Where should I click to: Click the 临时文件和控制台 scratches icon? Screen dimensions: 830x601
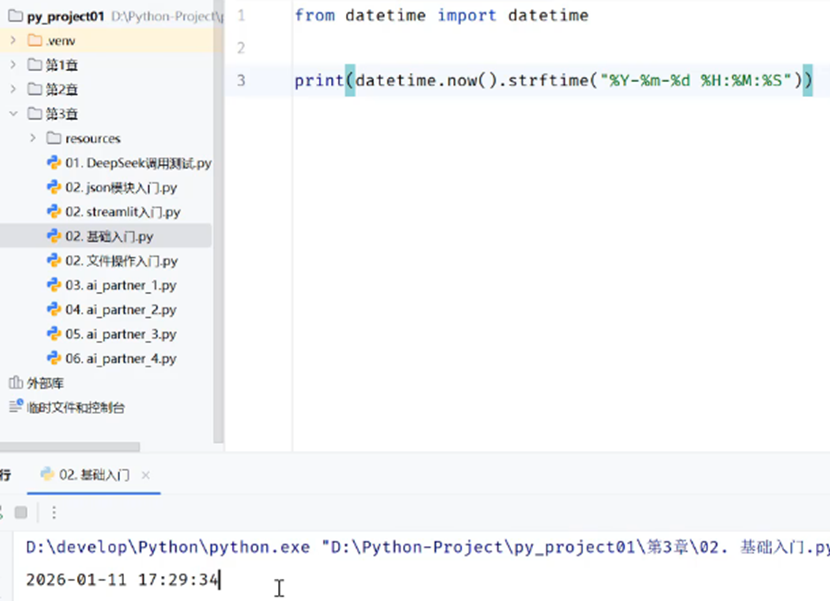[x=16, y=406]
